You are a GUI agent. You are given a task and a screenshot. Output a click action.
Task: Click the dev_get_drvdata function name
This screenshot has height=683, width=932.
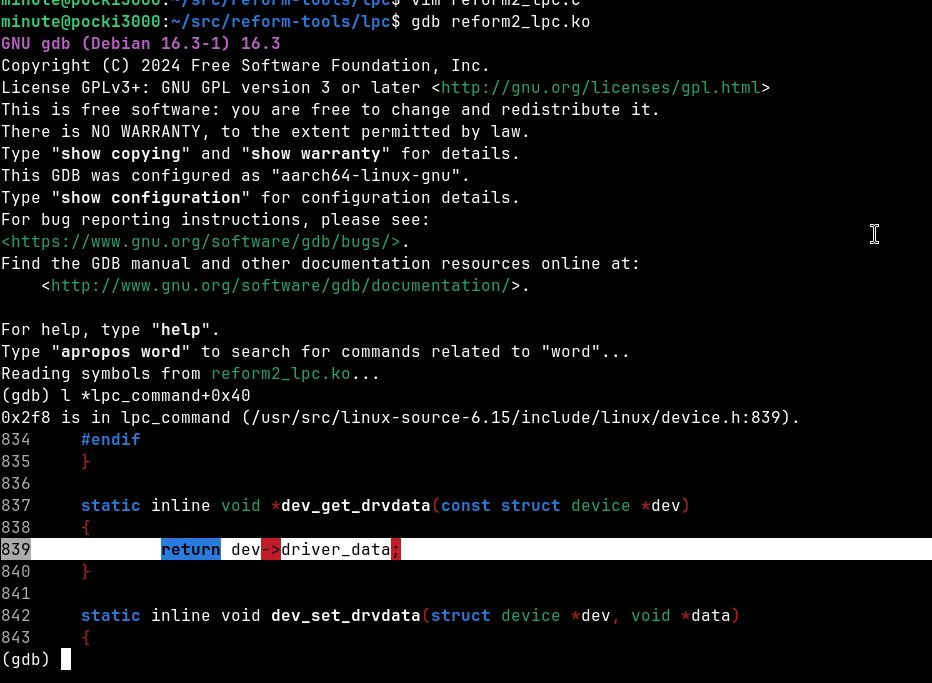click(355, 505)
